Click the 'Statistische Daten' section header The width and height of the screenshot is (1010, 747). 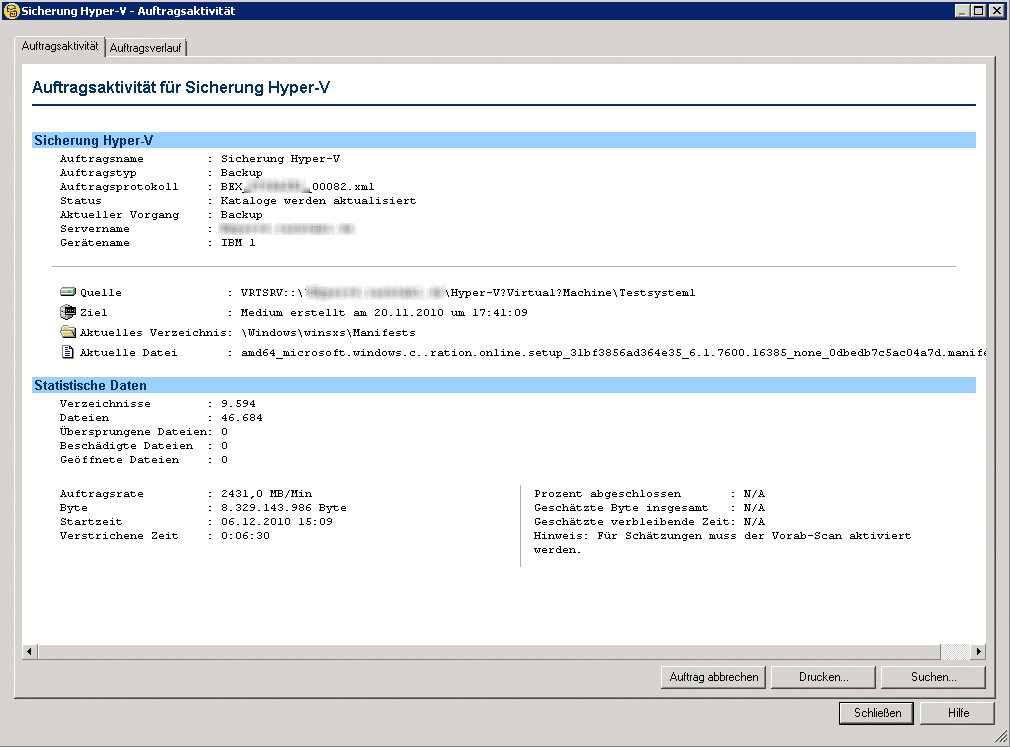tap(504, 385)
